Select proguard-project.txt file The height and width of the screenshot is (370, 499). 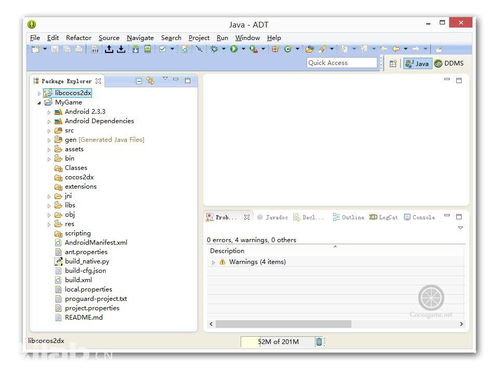click(x=91, y=299)
